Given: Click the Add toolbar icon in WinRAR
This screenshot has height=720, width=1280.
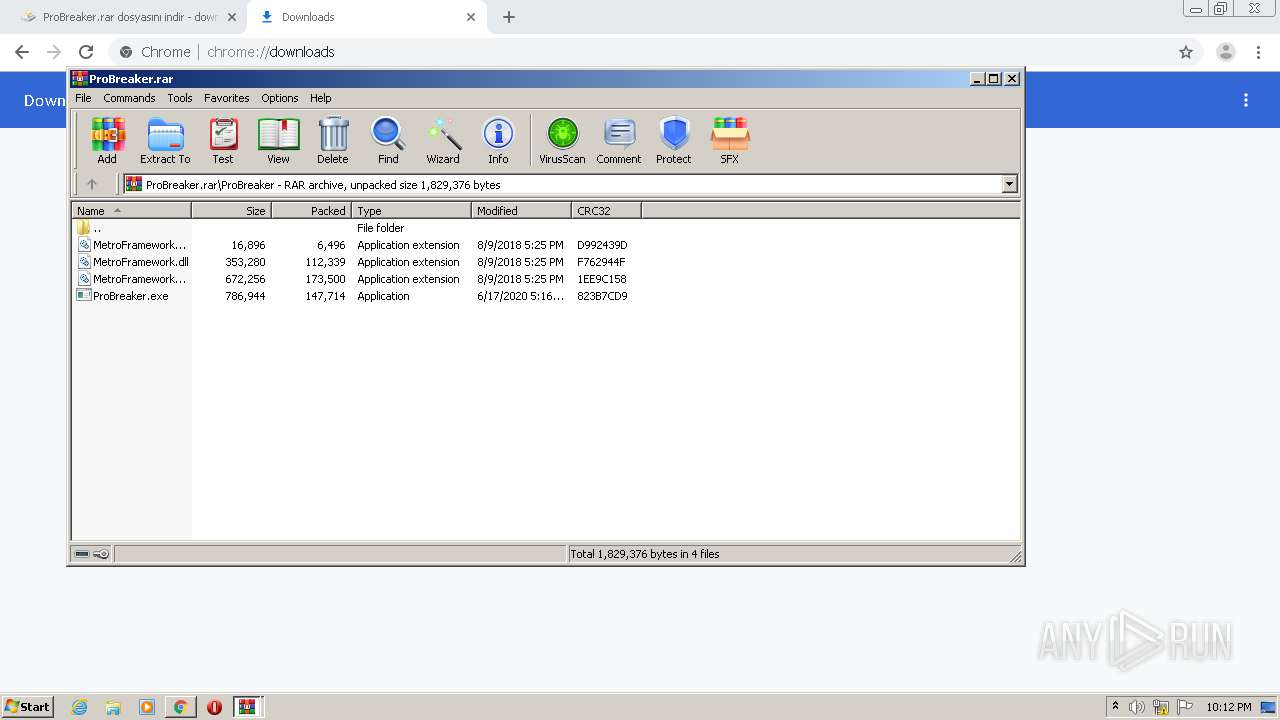Looking at the screenshot, I should coord(107,140).
